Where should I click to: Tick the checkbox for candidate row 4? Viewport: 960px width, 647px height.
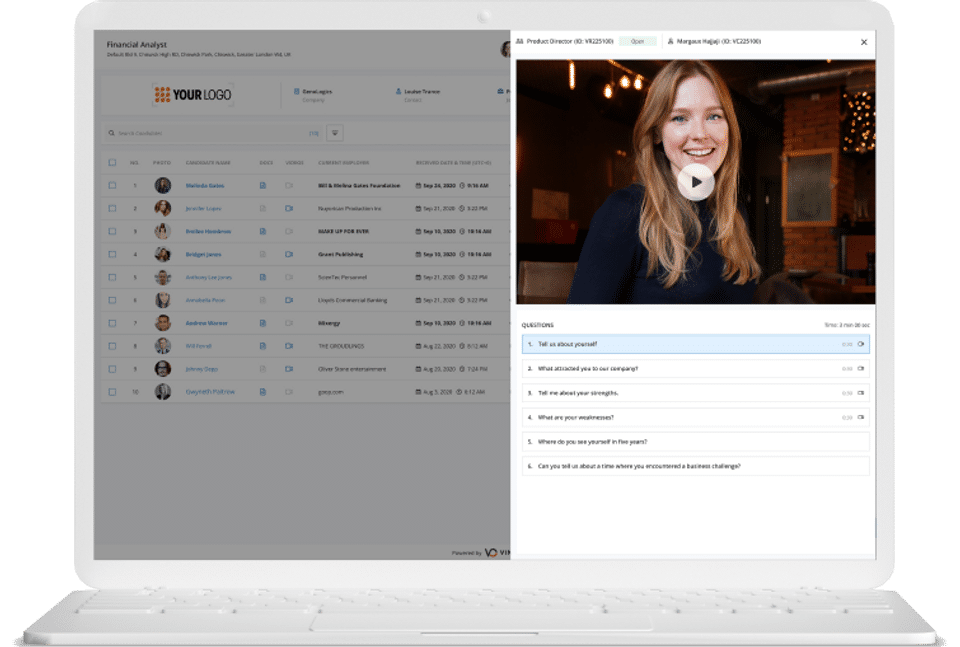(x=112, y=255)
